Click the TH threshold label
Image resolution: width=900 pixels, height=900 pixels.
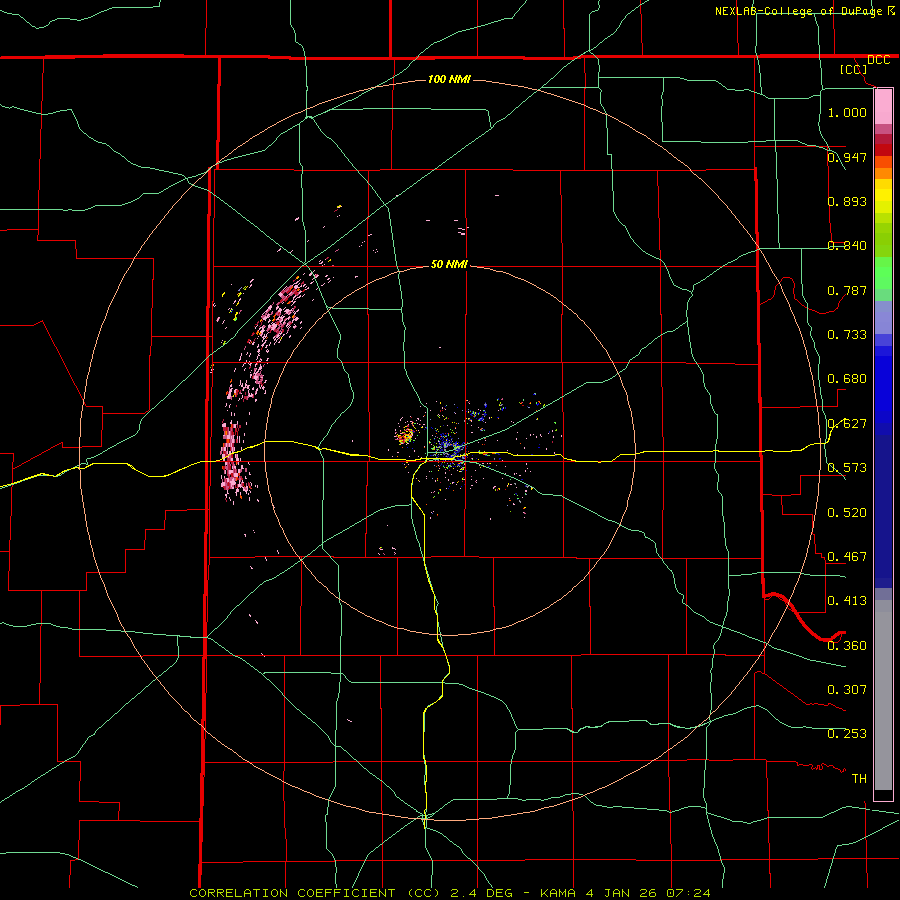859,779
